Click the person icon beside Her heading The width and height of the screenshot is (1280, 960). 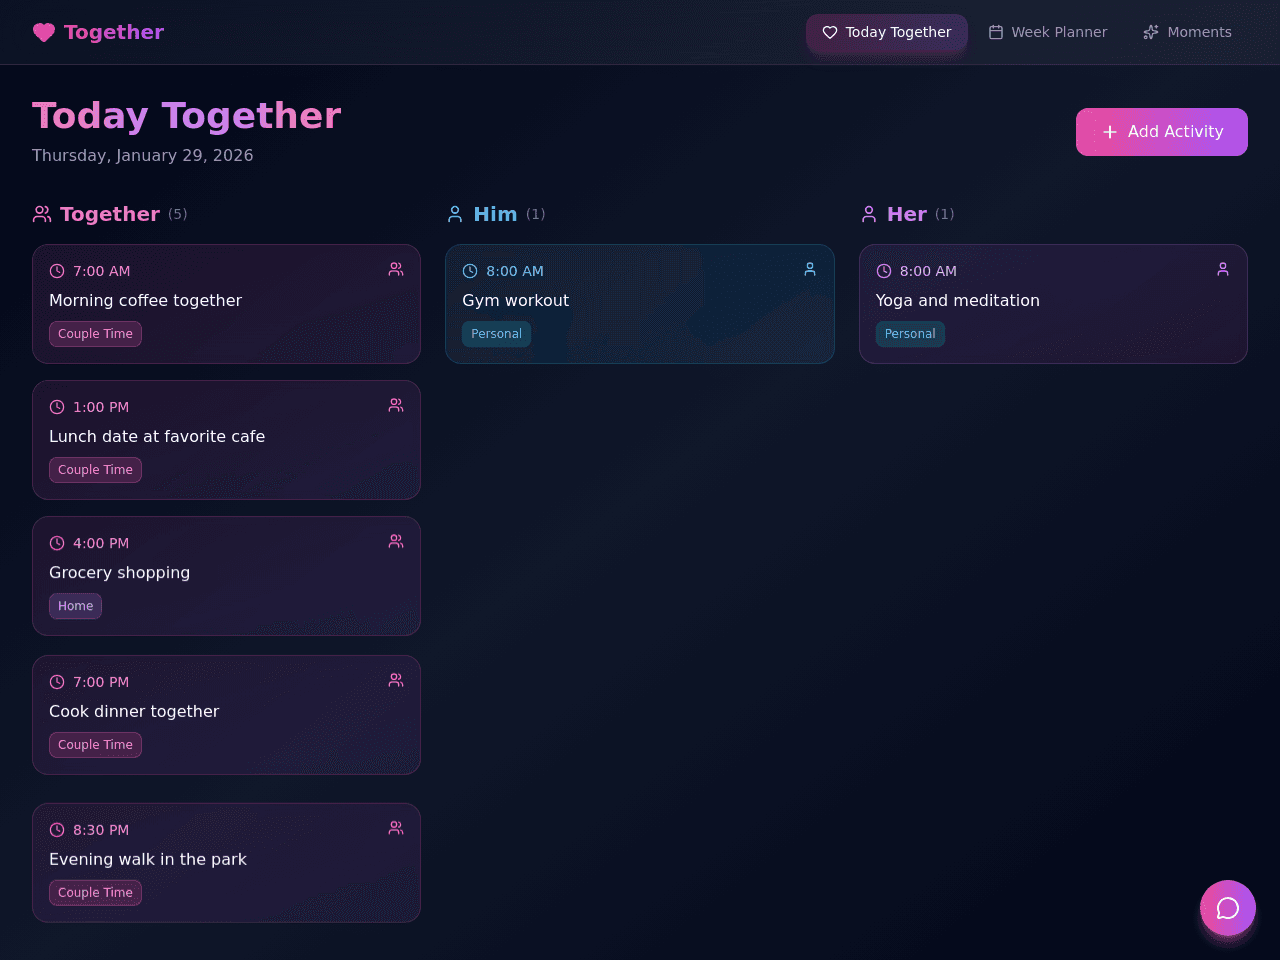click(x=869, y=214)
